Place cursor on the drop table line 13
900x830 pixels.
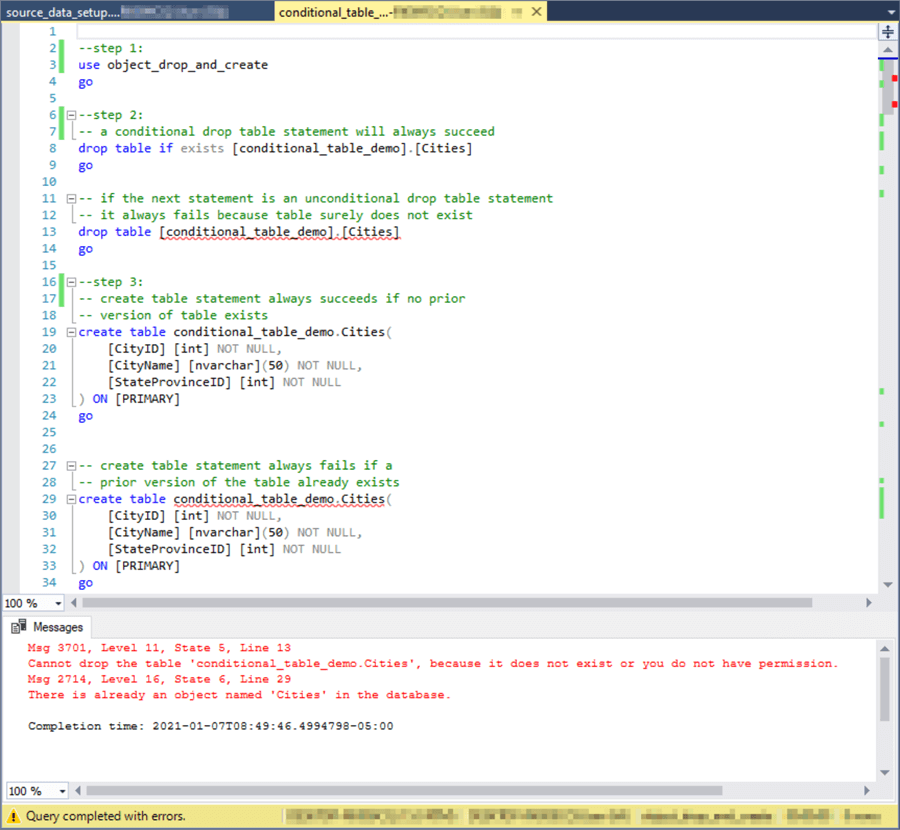[240, 231]
